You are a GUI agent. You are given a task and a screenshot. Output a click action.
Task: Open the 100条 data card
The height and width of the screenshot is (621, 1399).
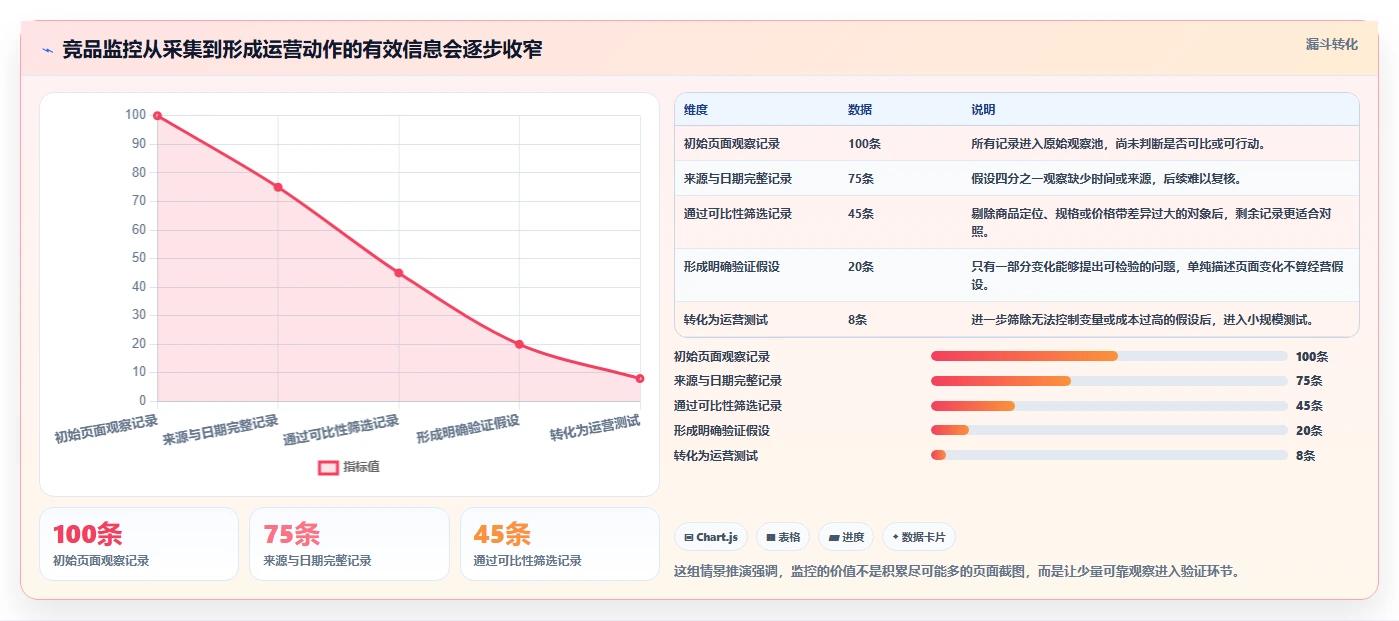pyautogui.click(x=139, y=544)
